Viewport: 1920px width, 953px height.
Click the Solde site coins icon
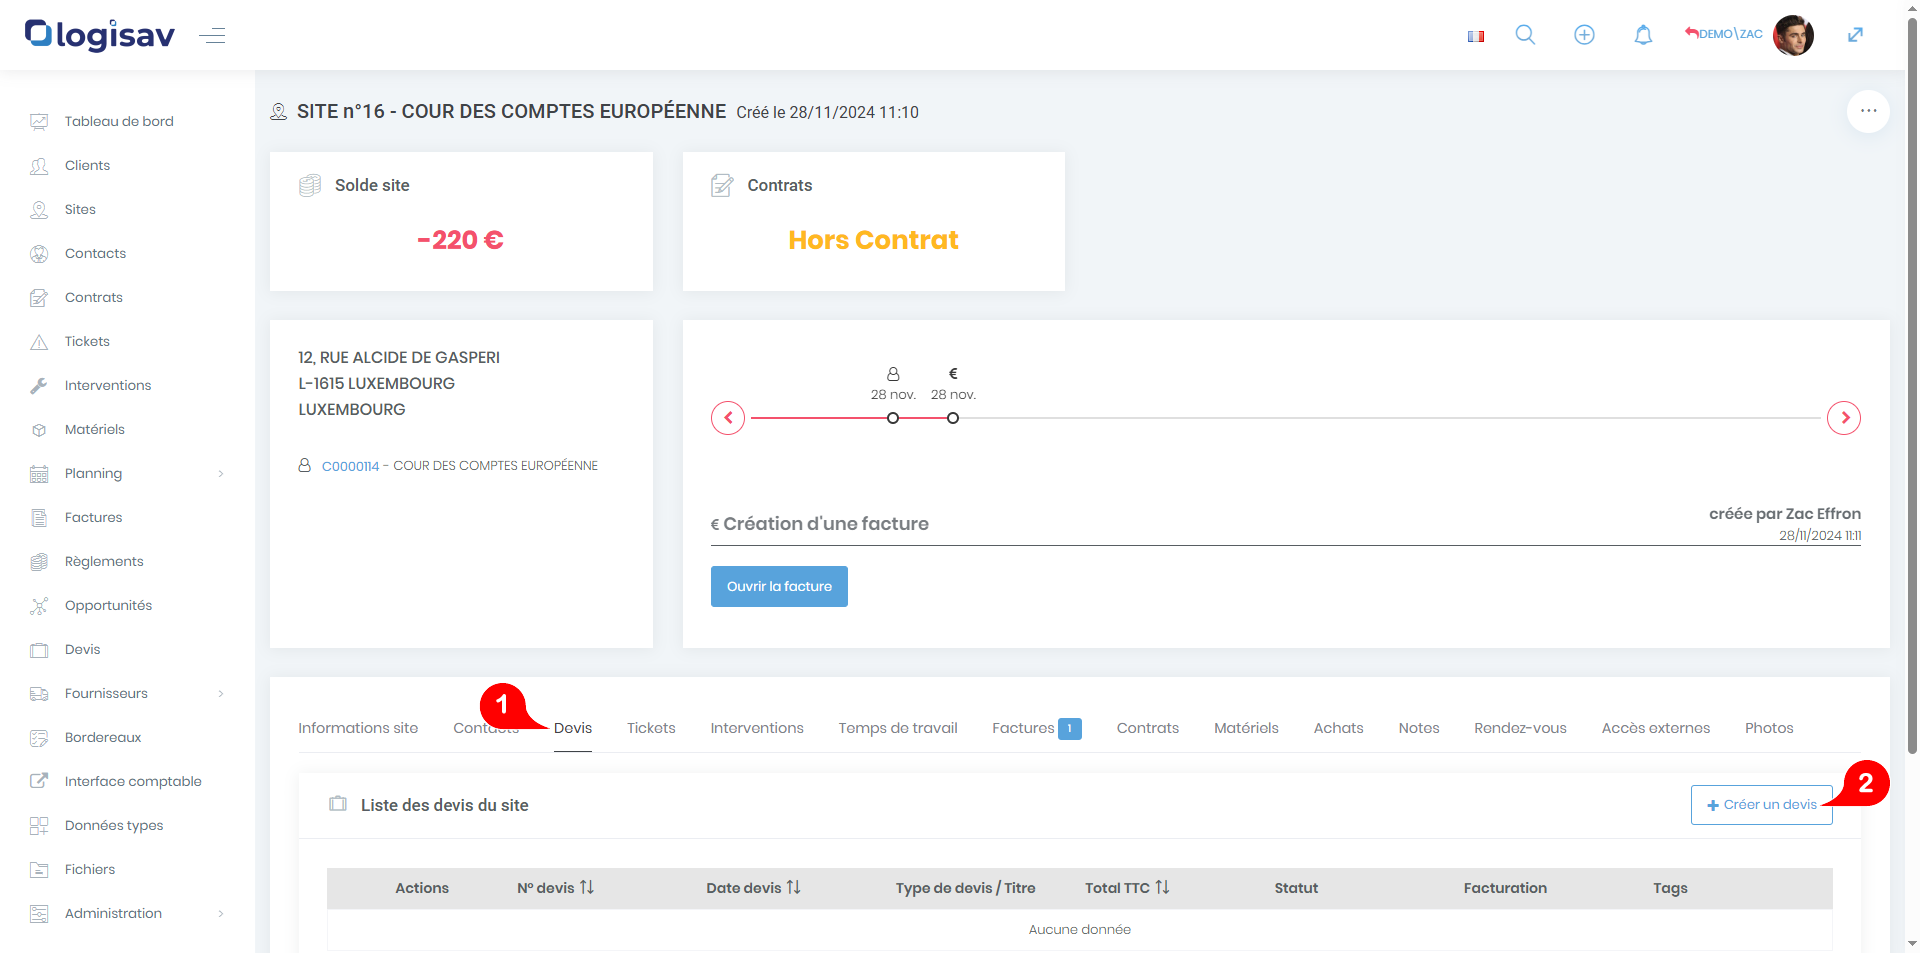pos(310,185)
